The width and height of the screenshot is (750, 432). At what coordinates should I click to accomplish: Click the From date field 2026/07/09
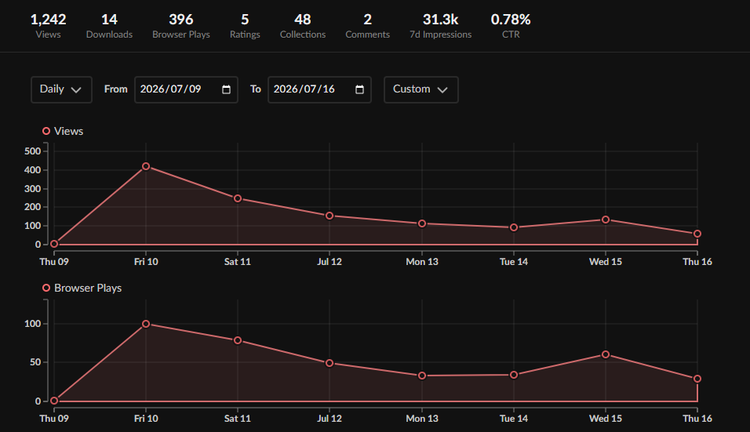(x=186, y=89)
